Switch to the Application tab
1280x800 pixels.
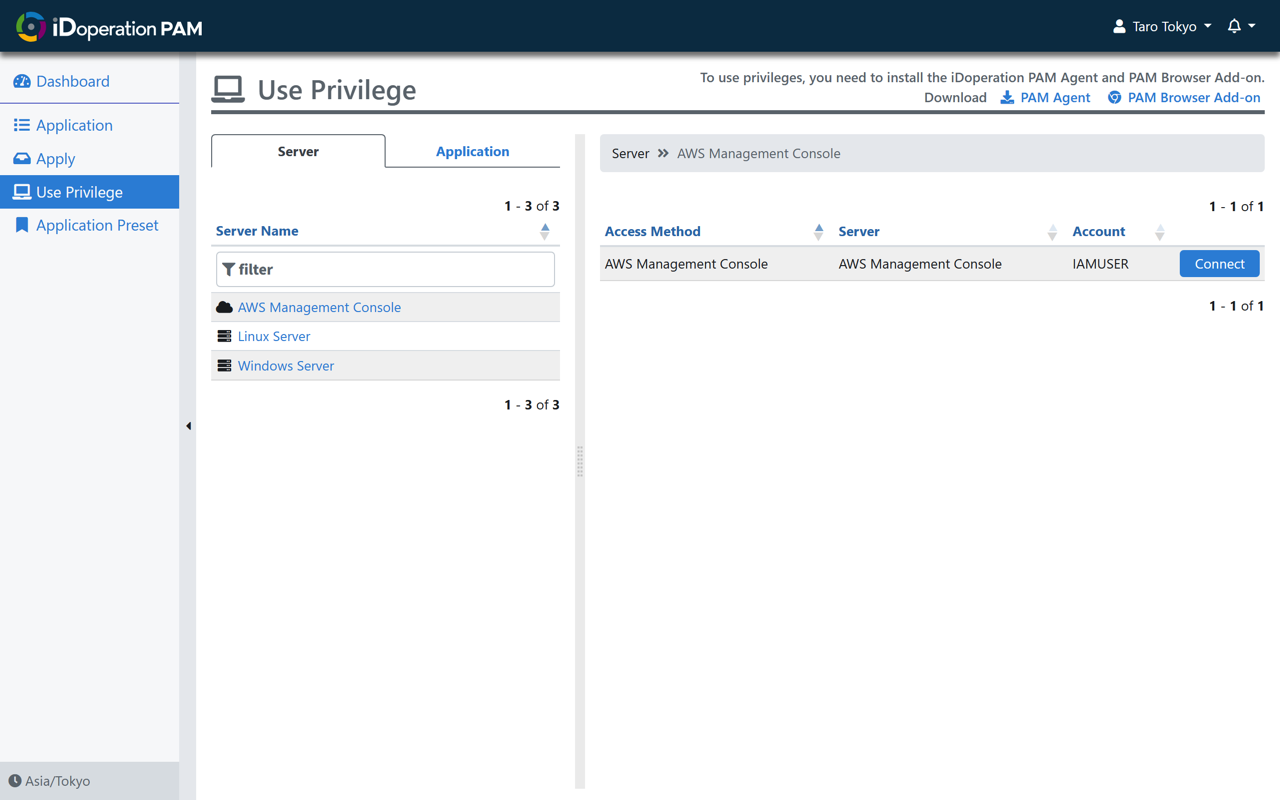tap(472, 151)
